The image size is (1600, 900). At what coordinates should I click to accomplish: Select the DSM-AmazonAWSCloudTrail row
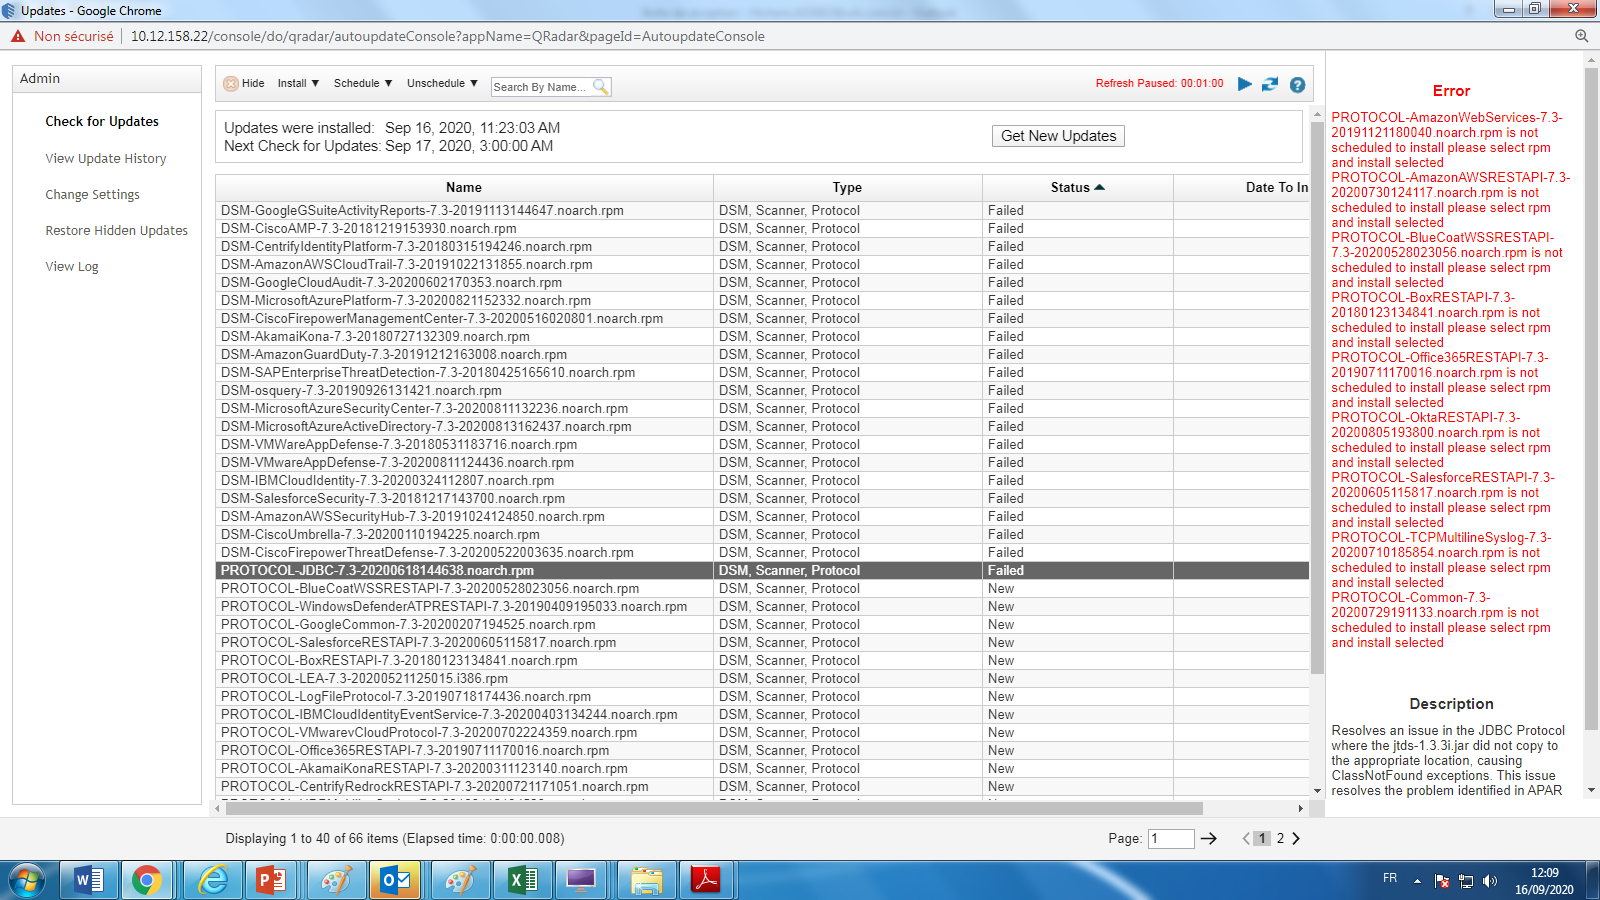click(762, 264)
